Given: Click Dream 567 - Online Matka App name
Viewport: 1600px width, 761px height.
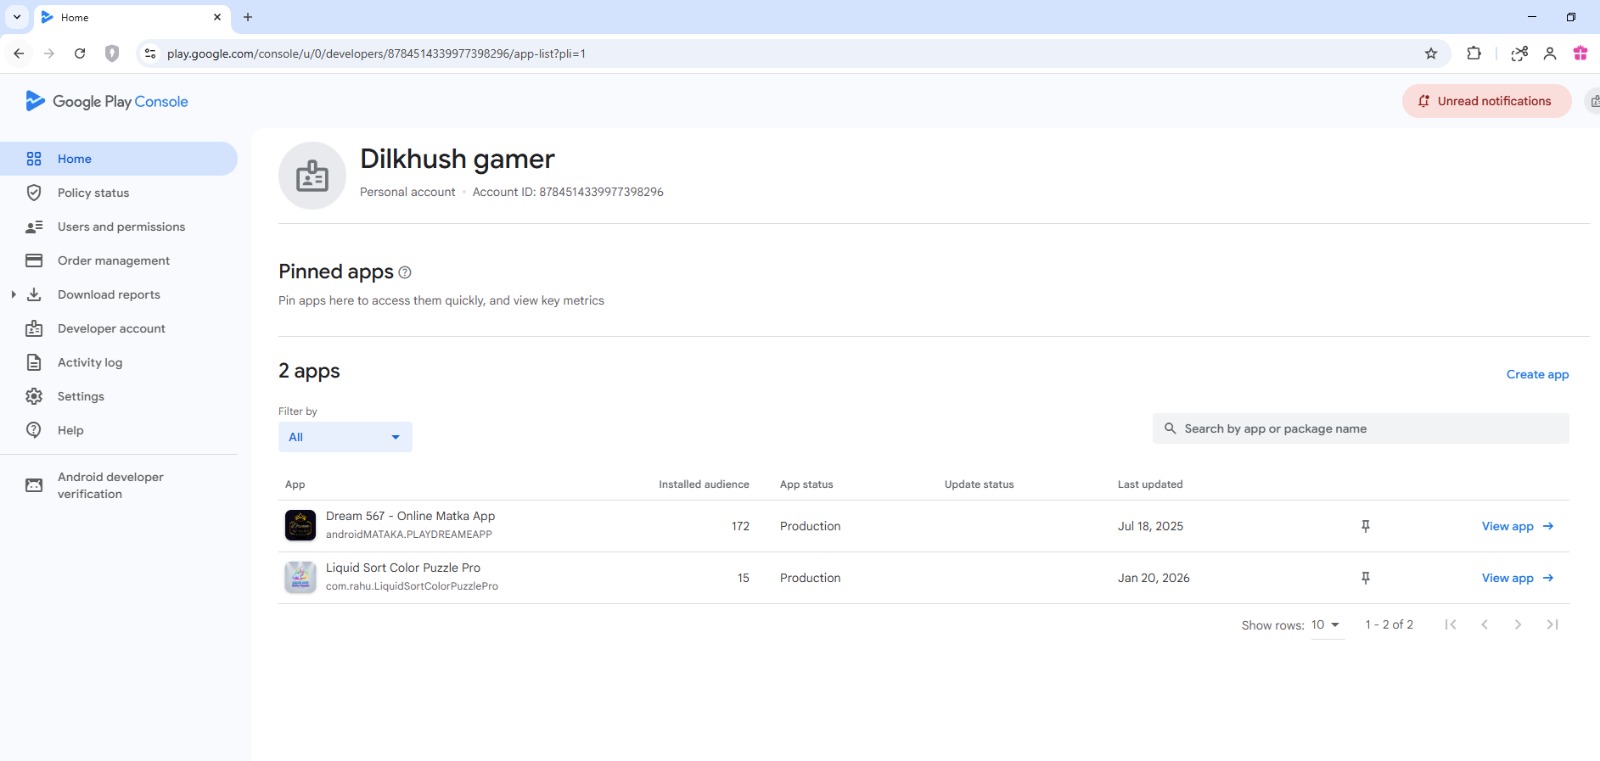Looking at the screenshot, I should coord(410,516).
